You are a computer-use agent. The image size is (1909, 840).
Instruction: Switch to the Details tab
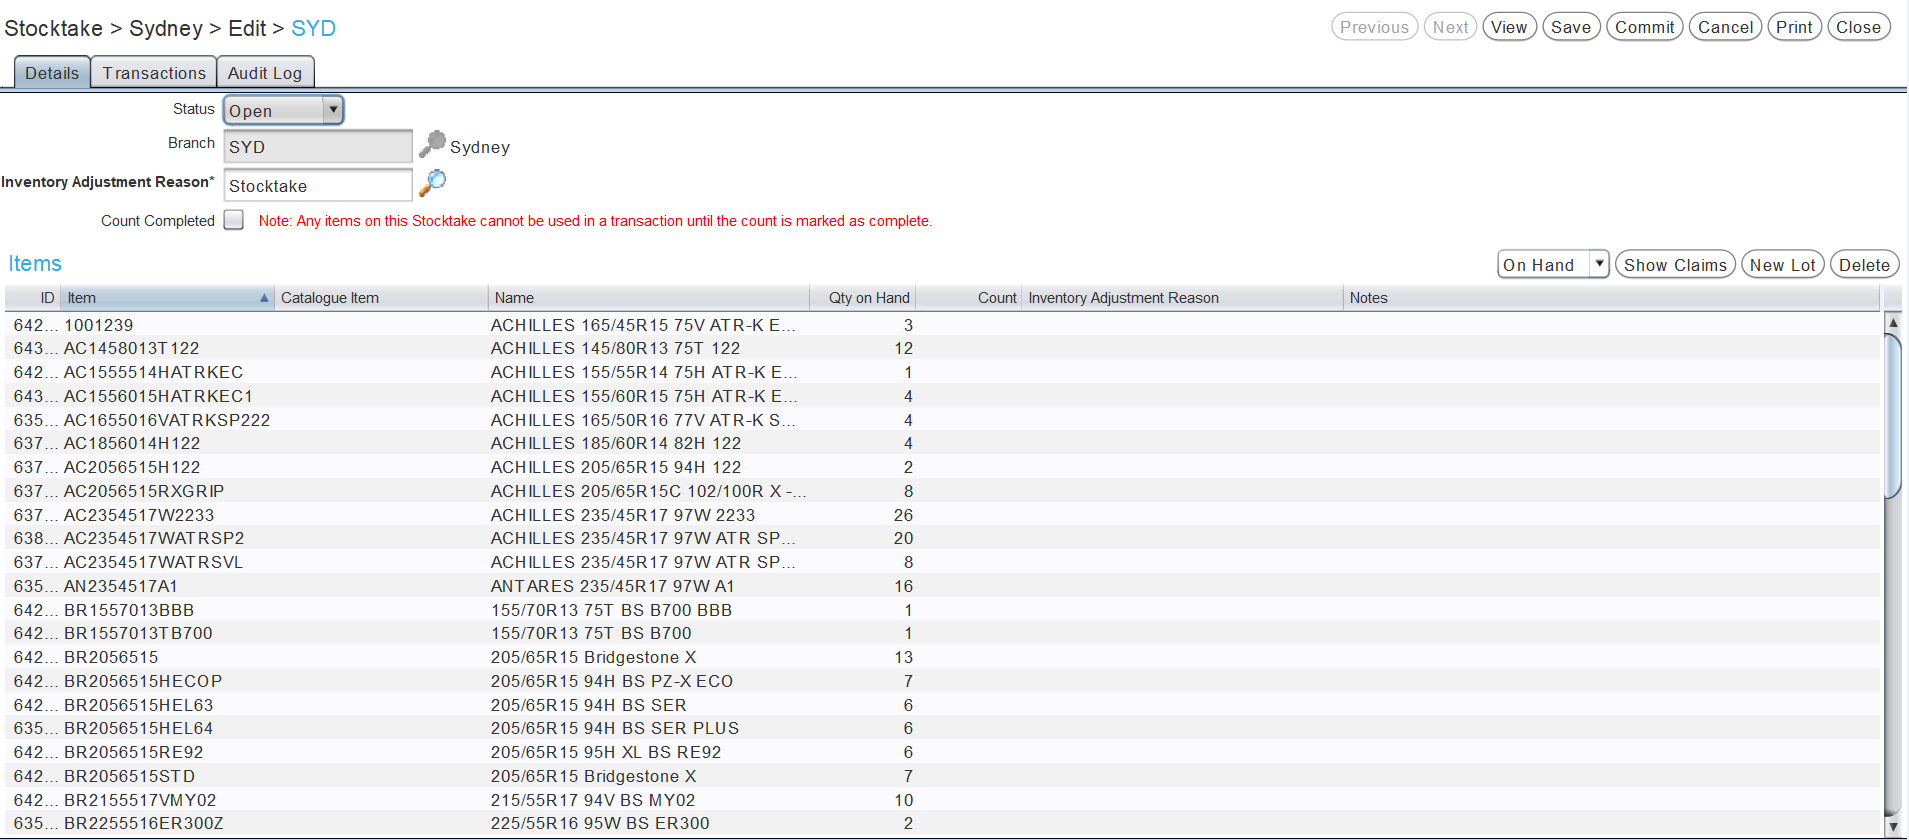point(52,73)
